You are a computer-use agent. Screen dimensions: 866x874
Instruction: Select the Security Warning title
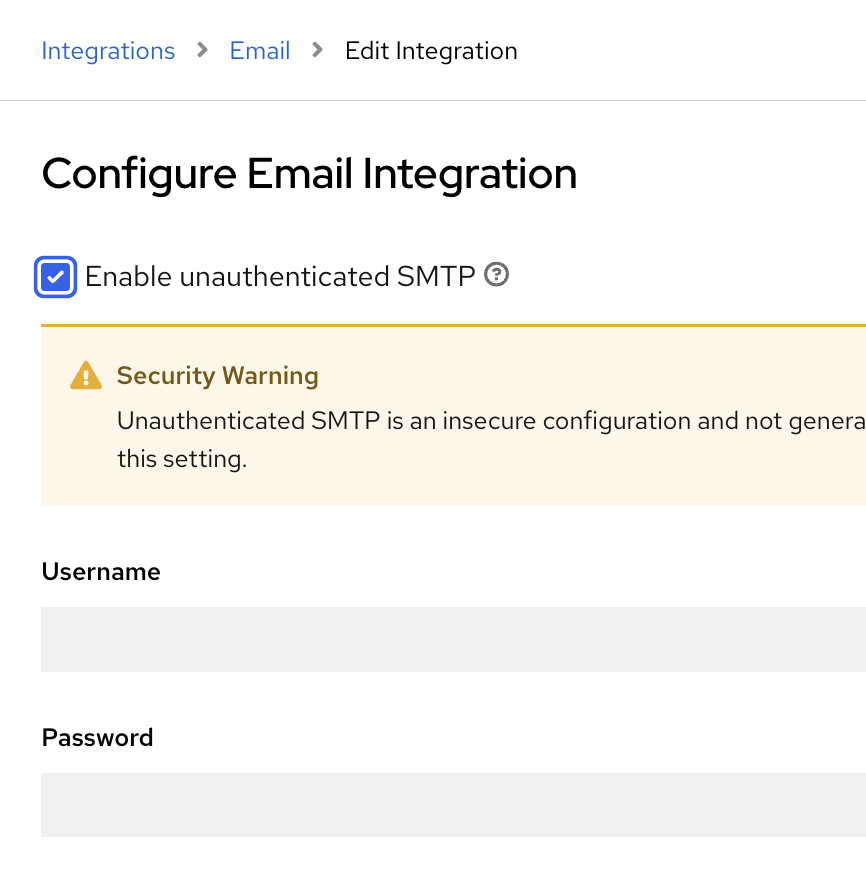[217, 376]
